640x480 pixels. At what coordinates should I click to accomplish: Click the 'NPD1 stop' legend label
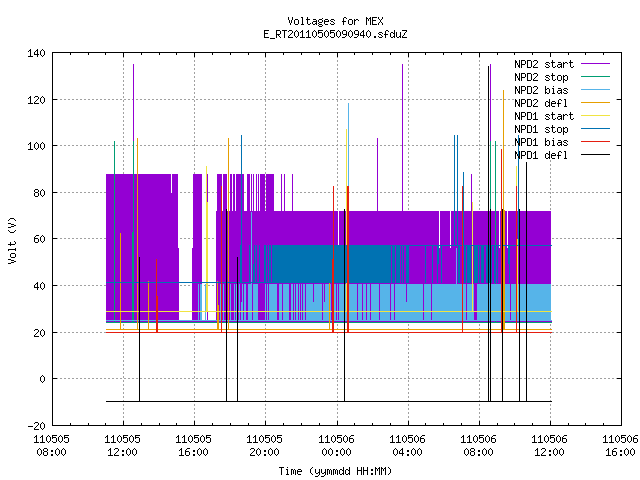coord(541,129)
